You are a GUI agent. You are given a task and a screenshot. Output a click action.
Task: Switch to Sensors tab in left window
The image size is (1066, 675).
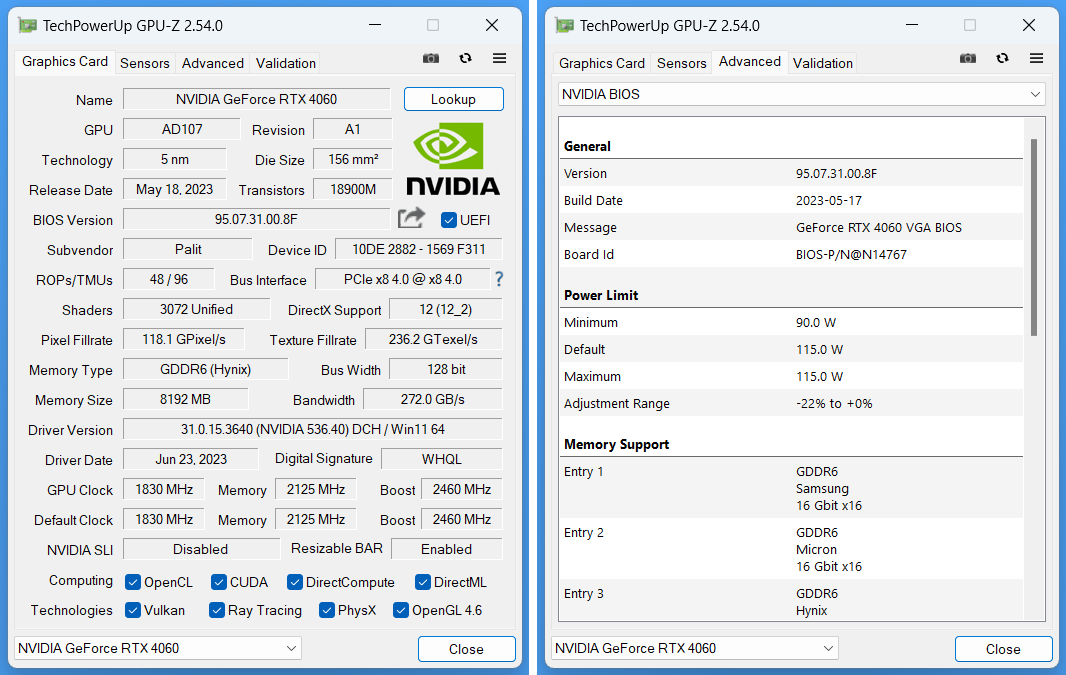tap(145, 63)
